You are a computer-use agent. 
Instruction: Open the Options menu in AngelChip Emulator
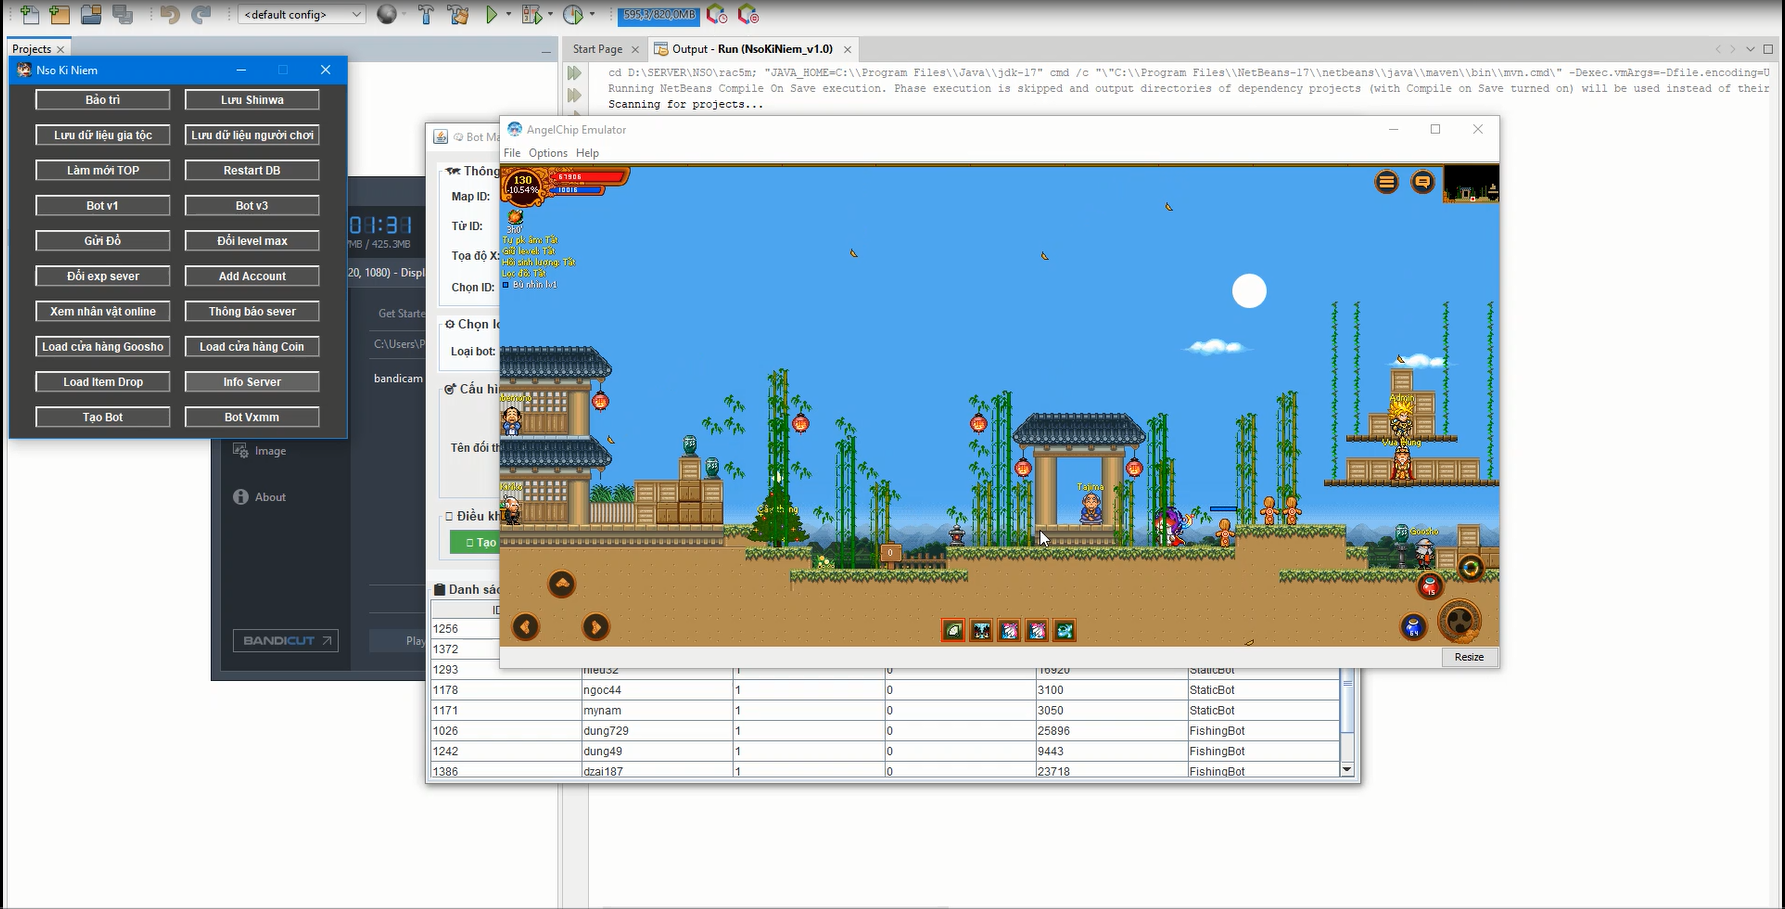point(548,153)
